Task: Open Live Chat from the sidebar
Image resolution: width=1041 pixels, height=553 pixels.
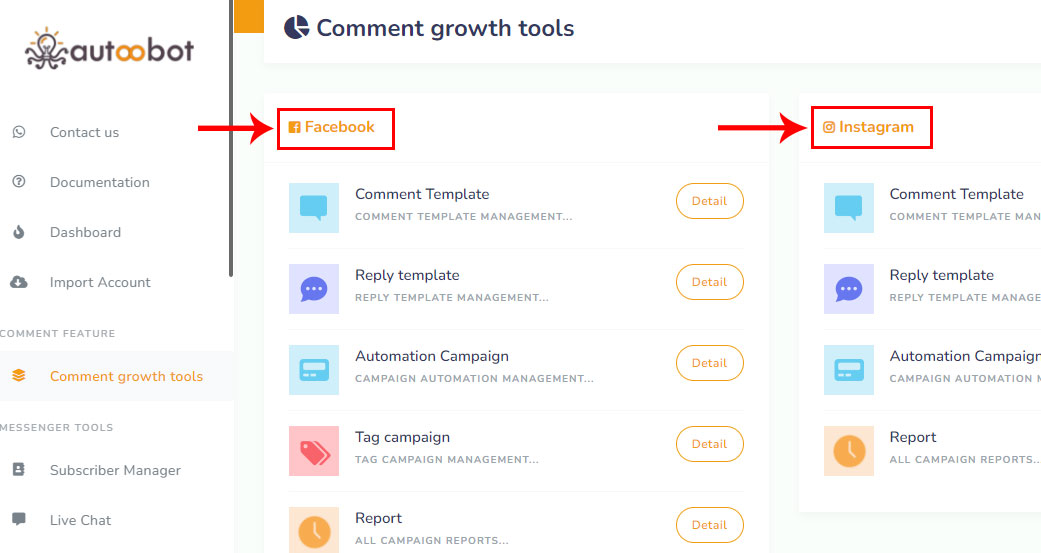Action: pos(80,520)
